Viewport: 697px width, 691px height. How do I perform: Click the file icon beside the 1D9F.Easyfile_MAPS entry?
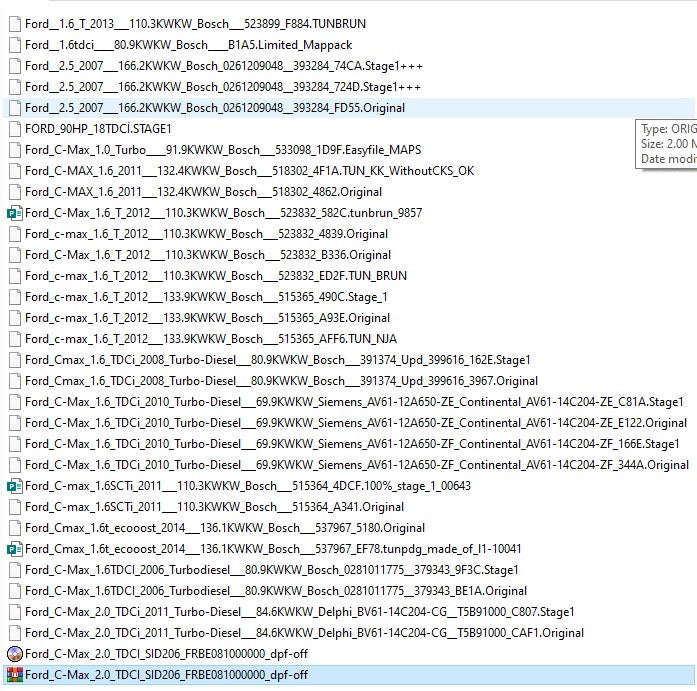click(x=14, y=150)
